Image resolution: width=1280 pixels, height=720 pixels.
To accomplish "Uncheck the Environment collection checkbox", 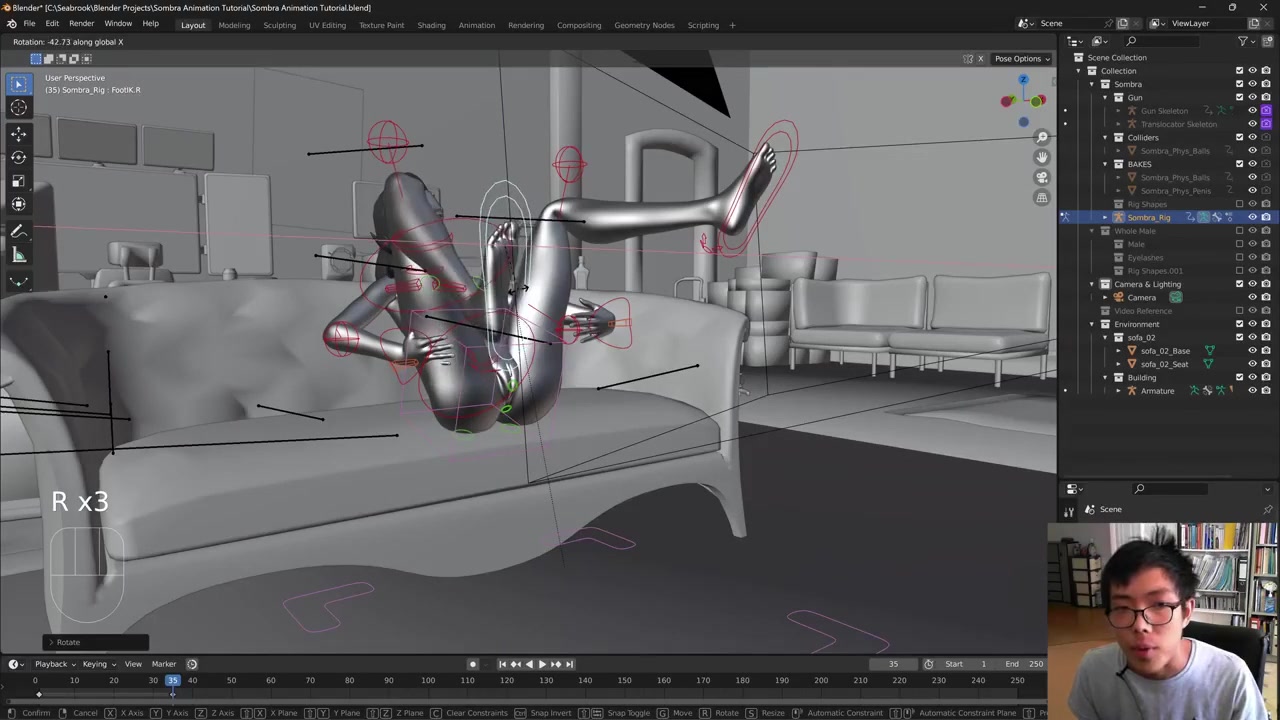I will tap(1239, 324).
